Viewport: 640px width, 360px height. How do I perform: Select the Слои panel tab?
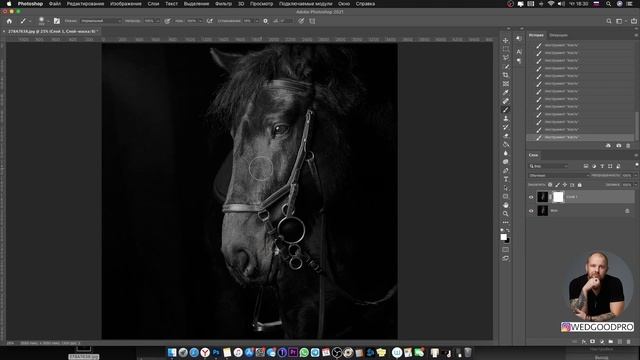coord(533,155)
